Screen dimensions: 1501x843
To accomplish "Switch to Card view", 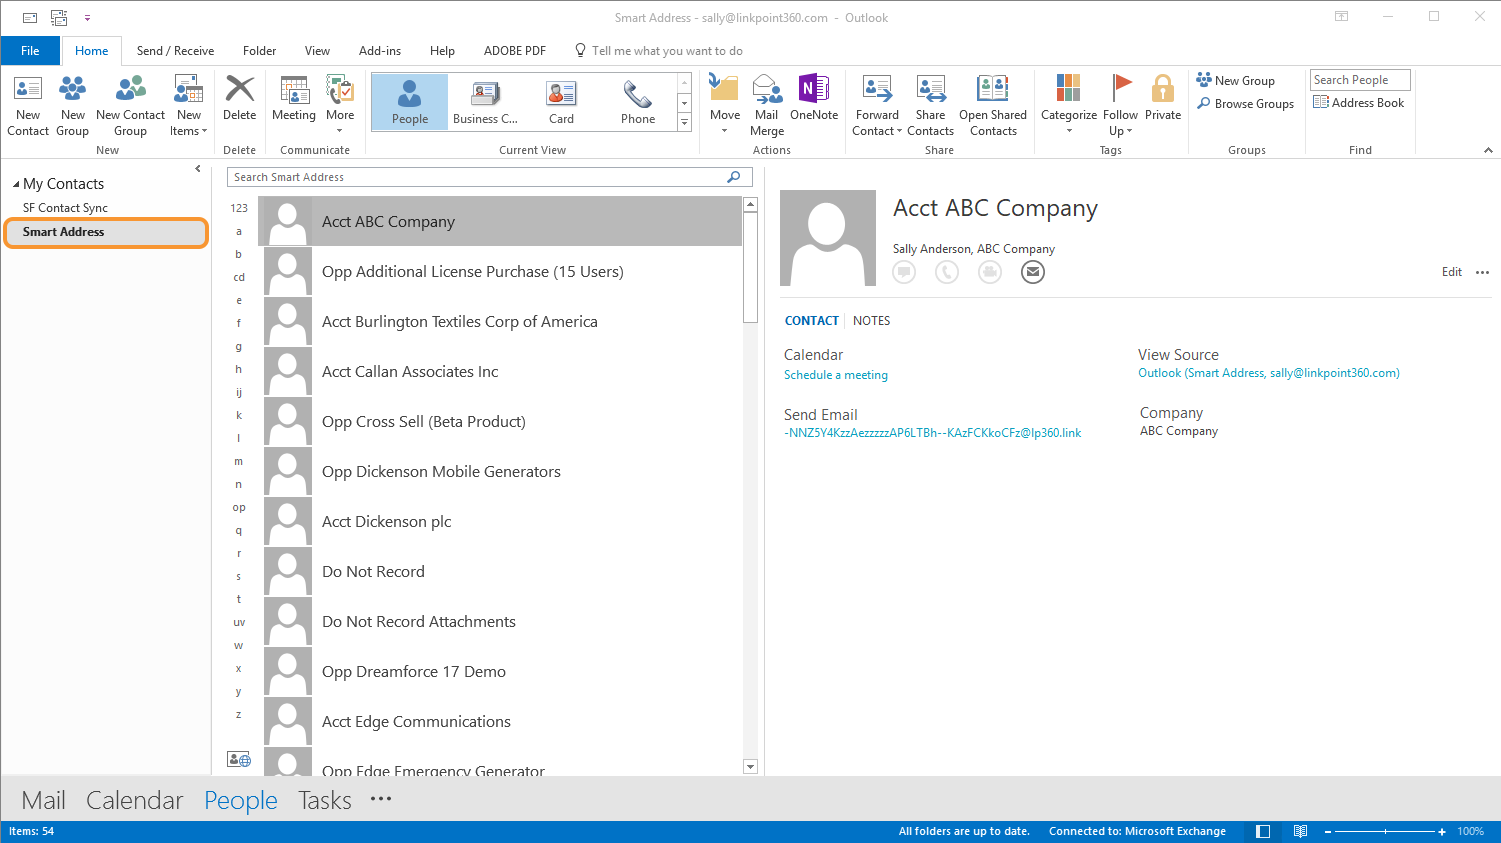I will [561, 102].
